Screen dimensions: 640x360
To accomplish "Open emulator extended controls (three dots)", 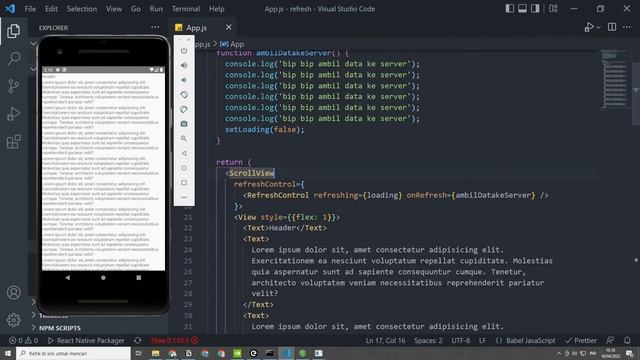I will [184, 197].
